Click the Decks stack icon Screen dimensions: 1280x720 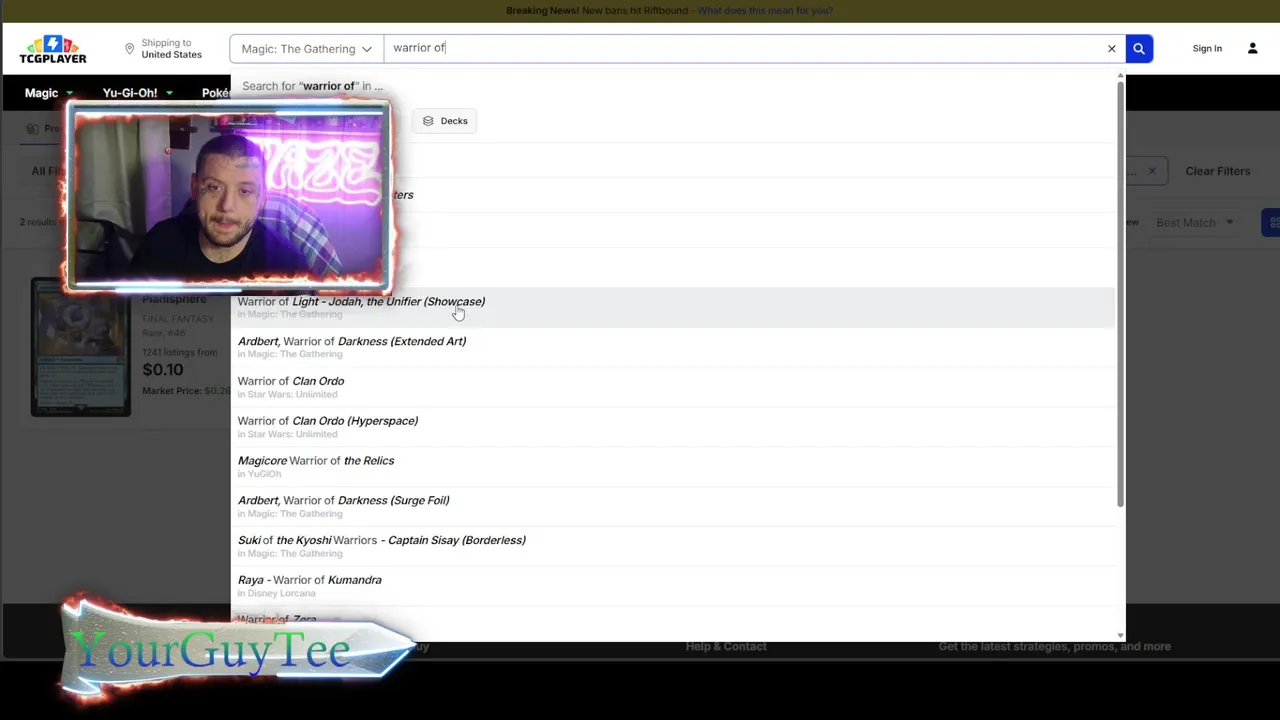[x=428, y=121]
